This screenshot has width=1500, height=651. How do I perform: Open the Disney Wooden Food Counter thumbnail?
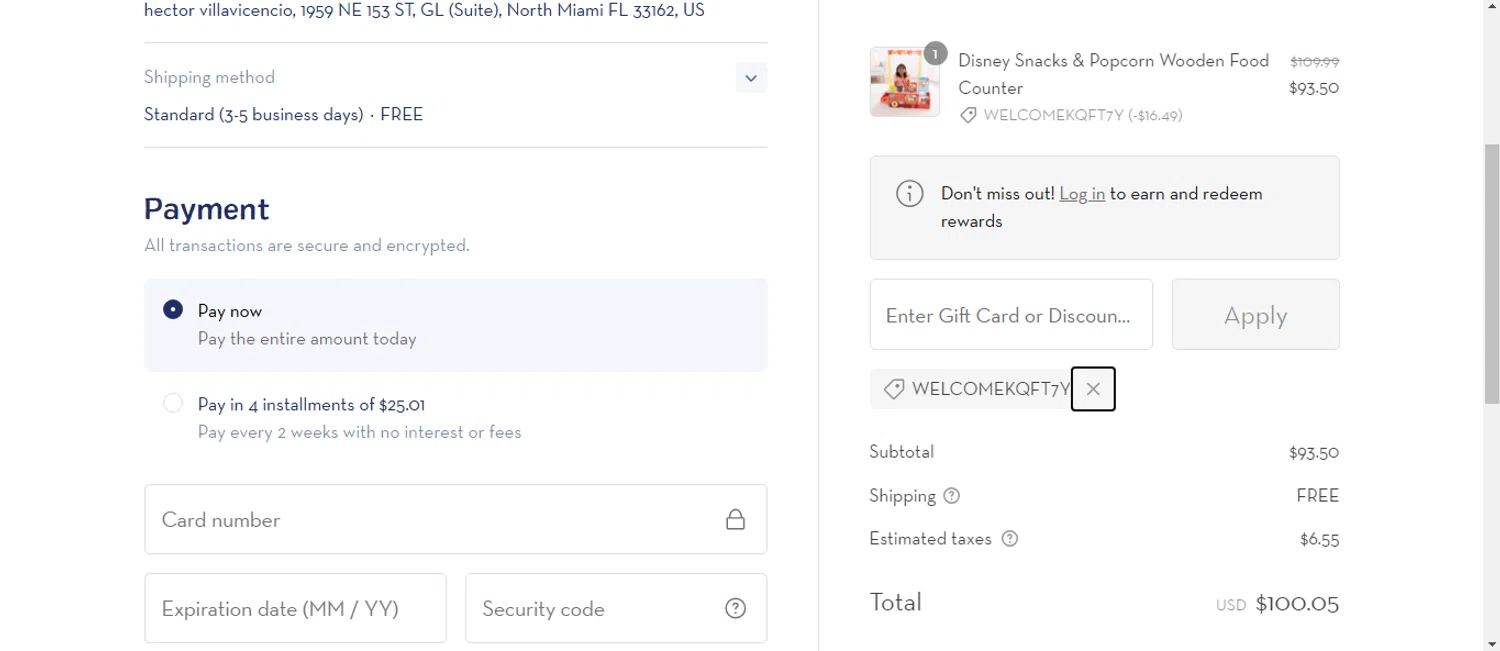[x=904, y=83]
